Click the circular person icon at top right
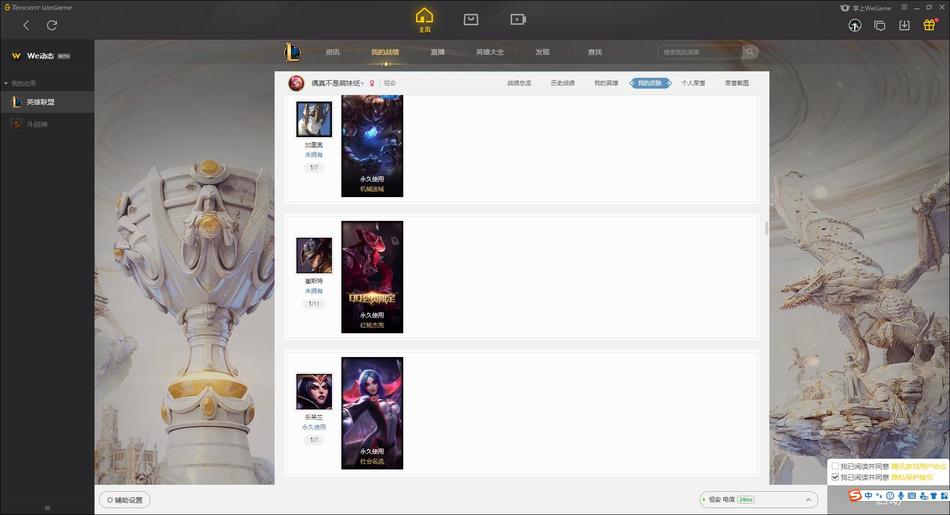 [855, 25]
